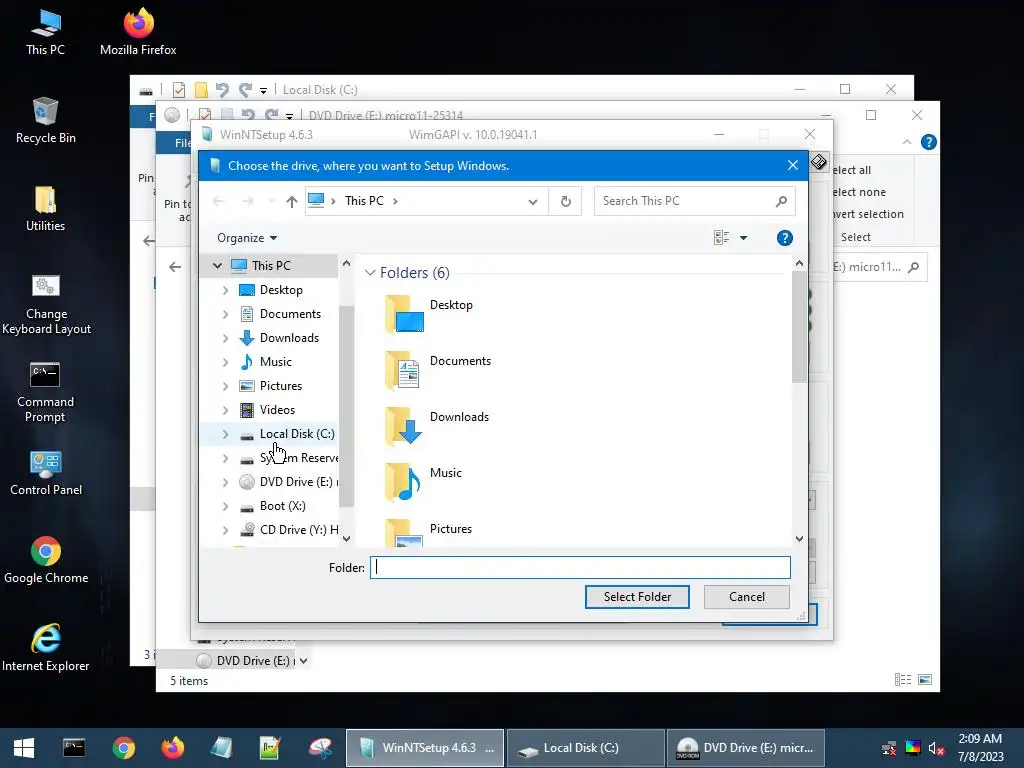Click the blue help icon in dialog
Viewport: 1024px width, 768px height.
[x=784, y=238]
